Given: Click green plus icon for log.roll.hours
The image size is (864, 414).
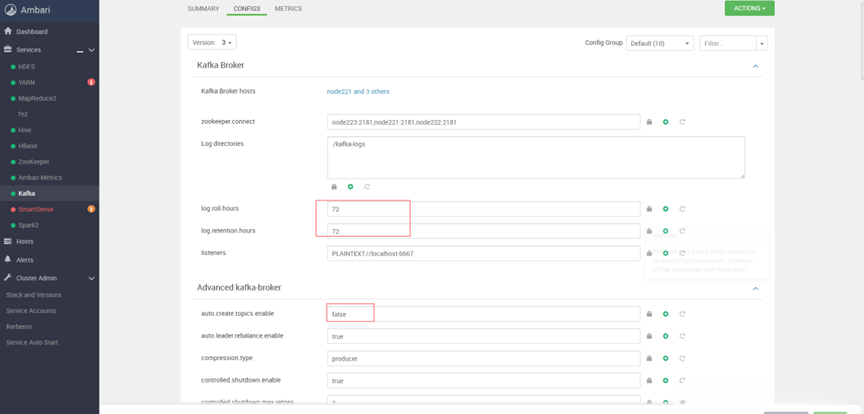Looking at the screenshot, I should (x=666, y=209).
